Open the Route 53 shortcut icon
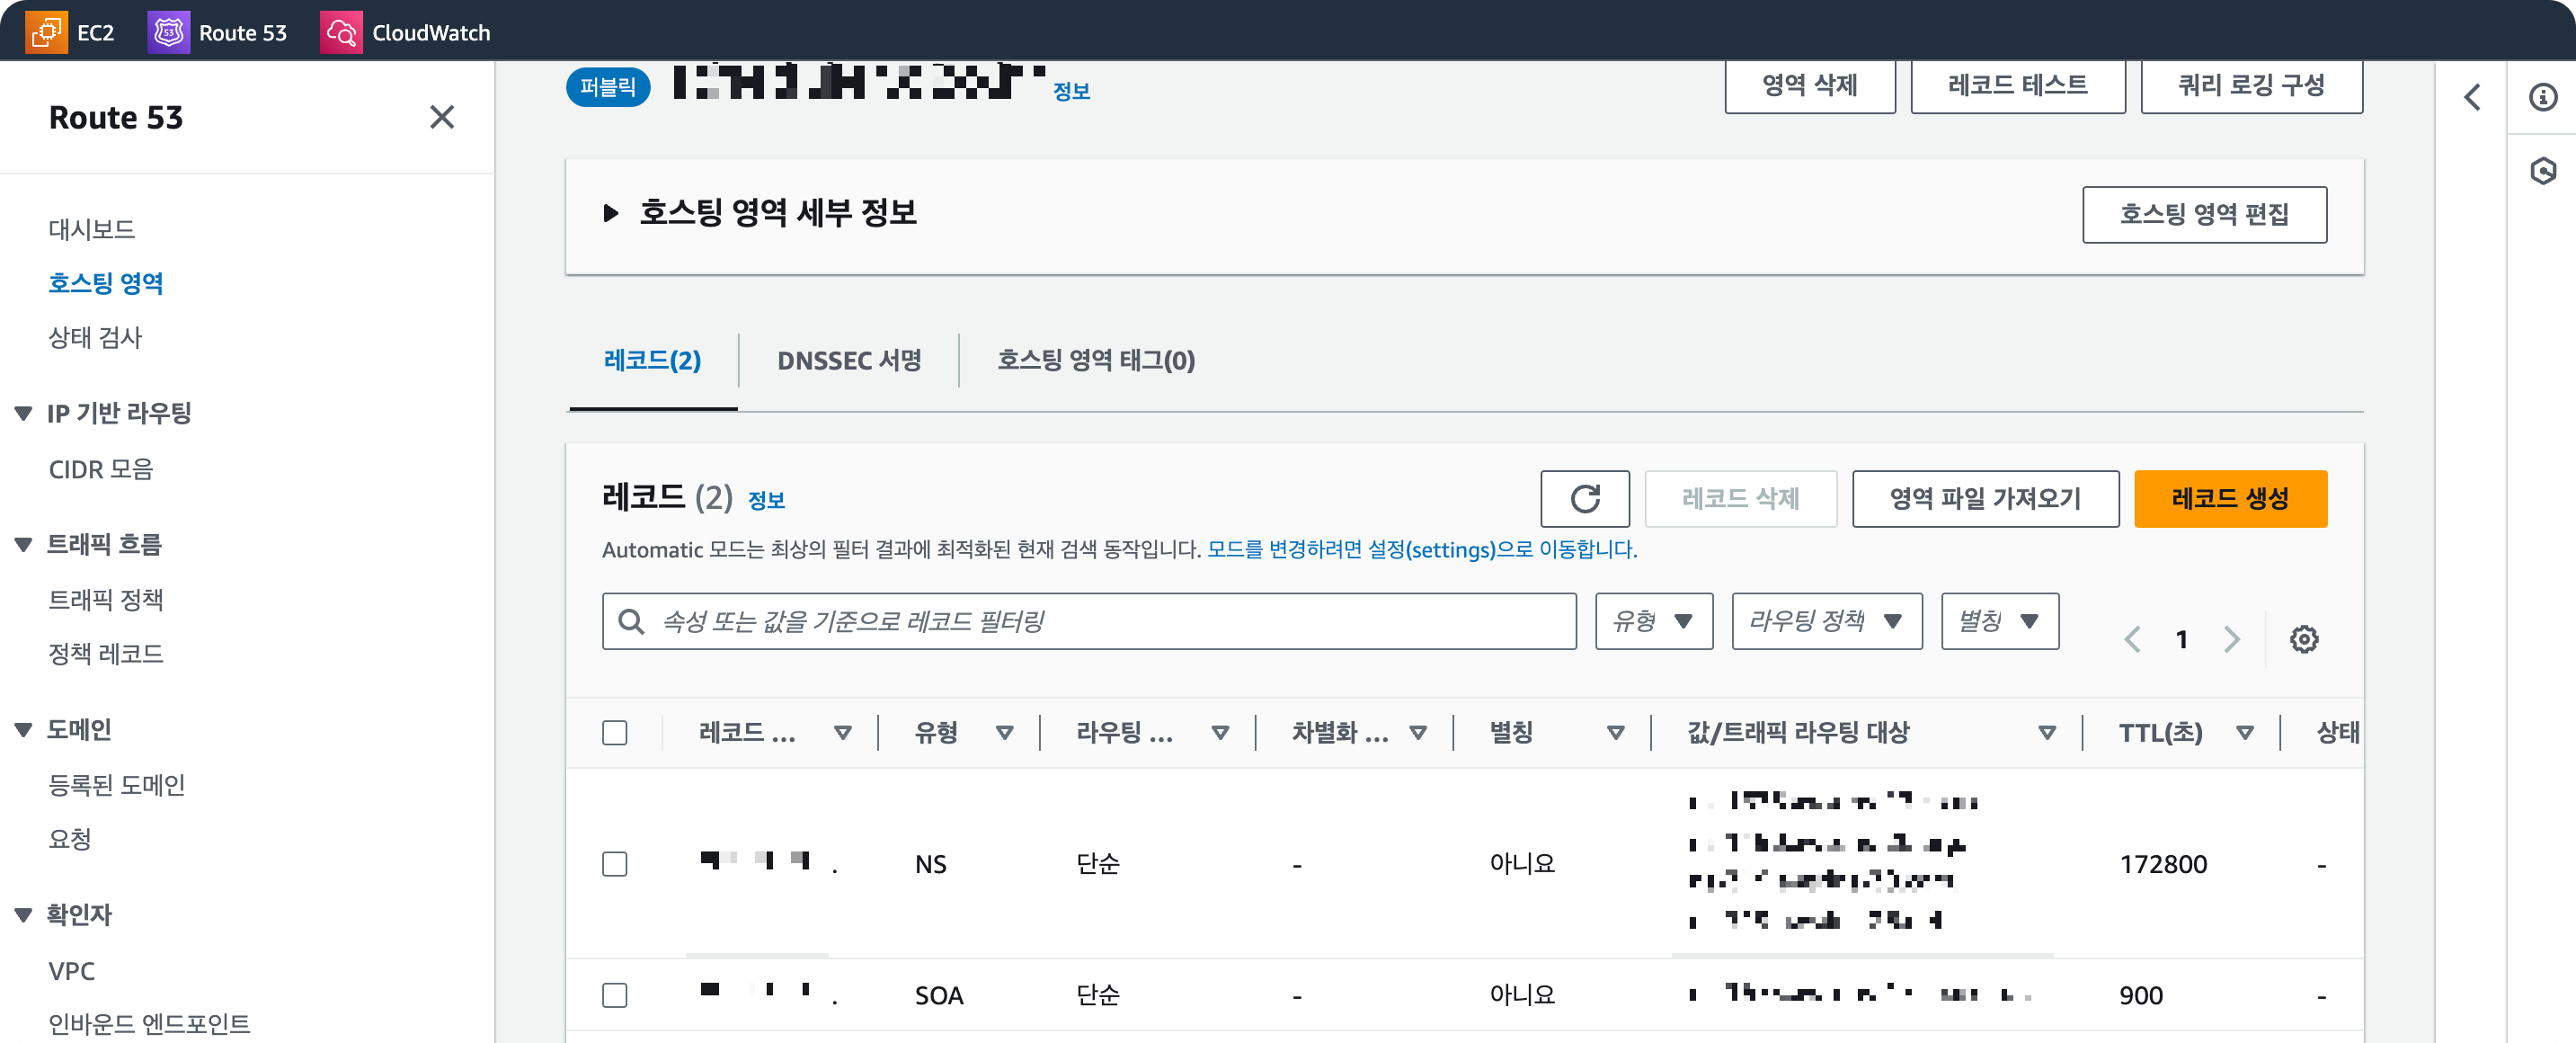 point(168,32)
